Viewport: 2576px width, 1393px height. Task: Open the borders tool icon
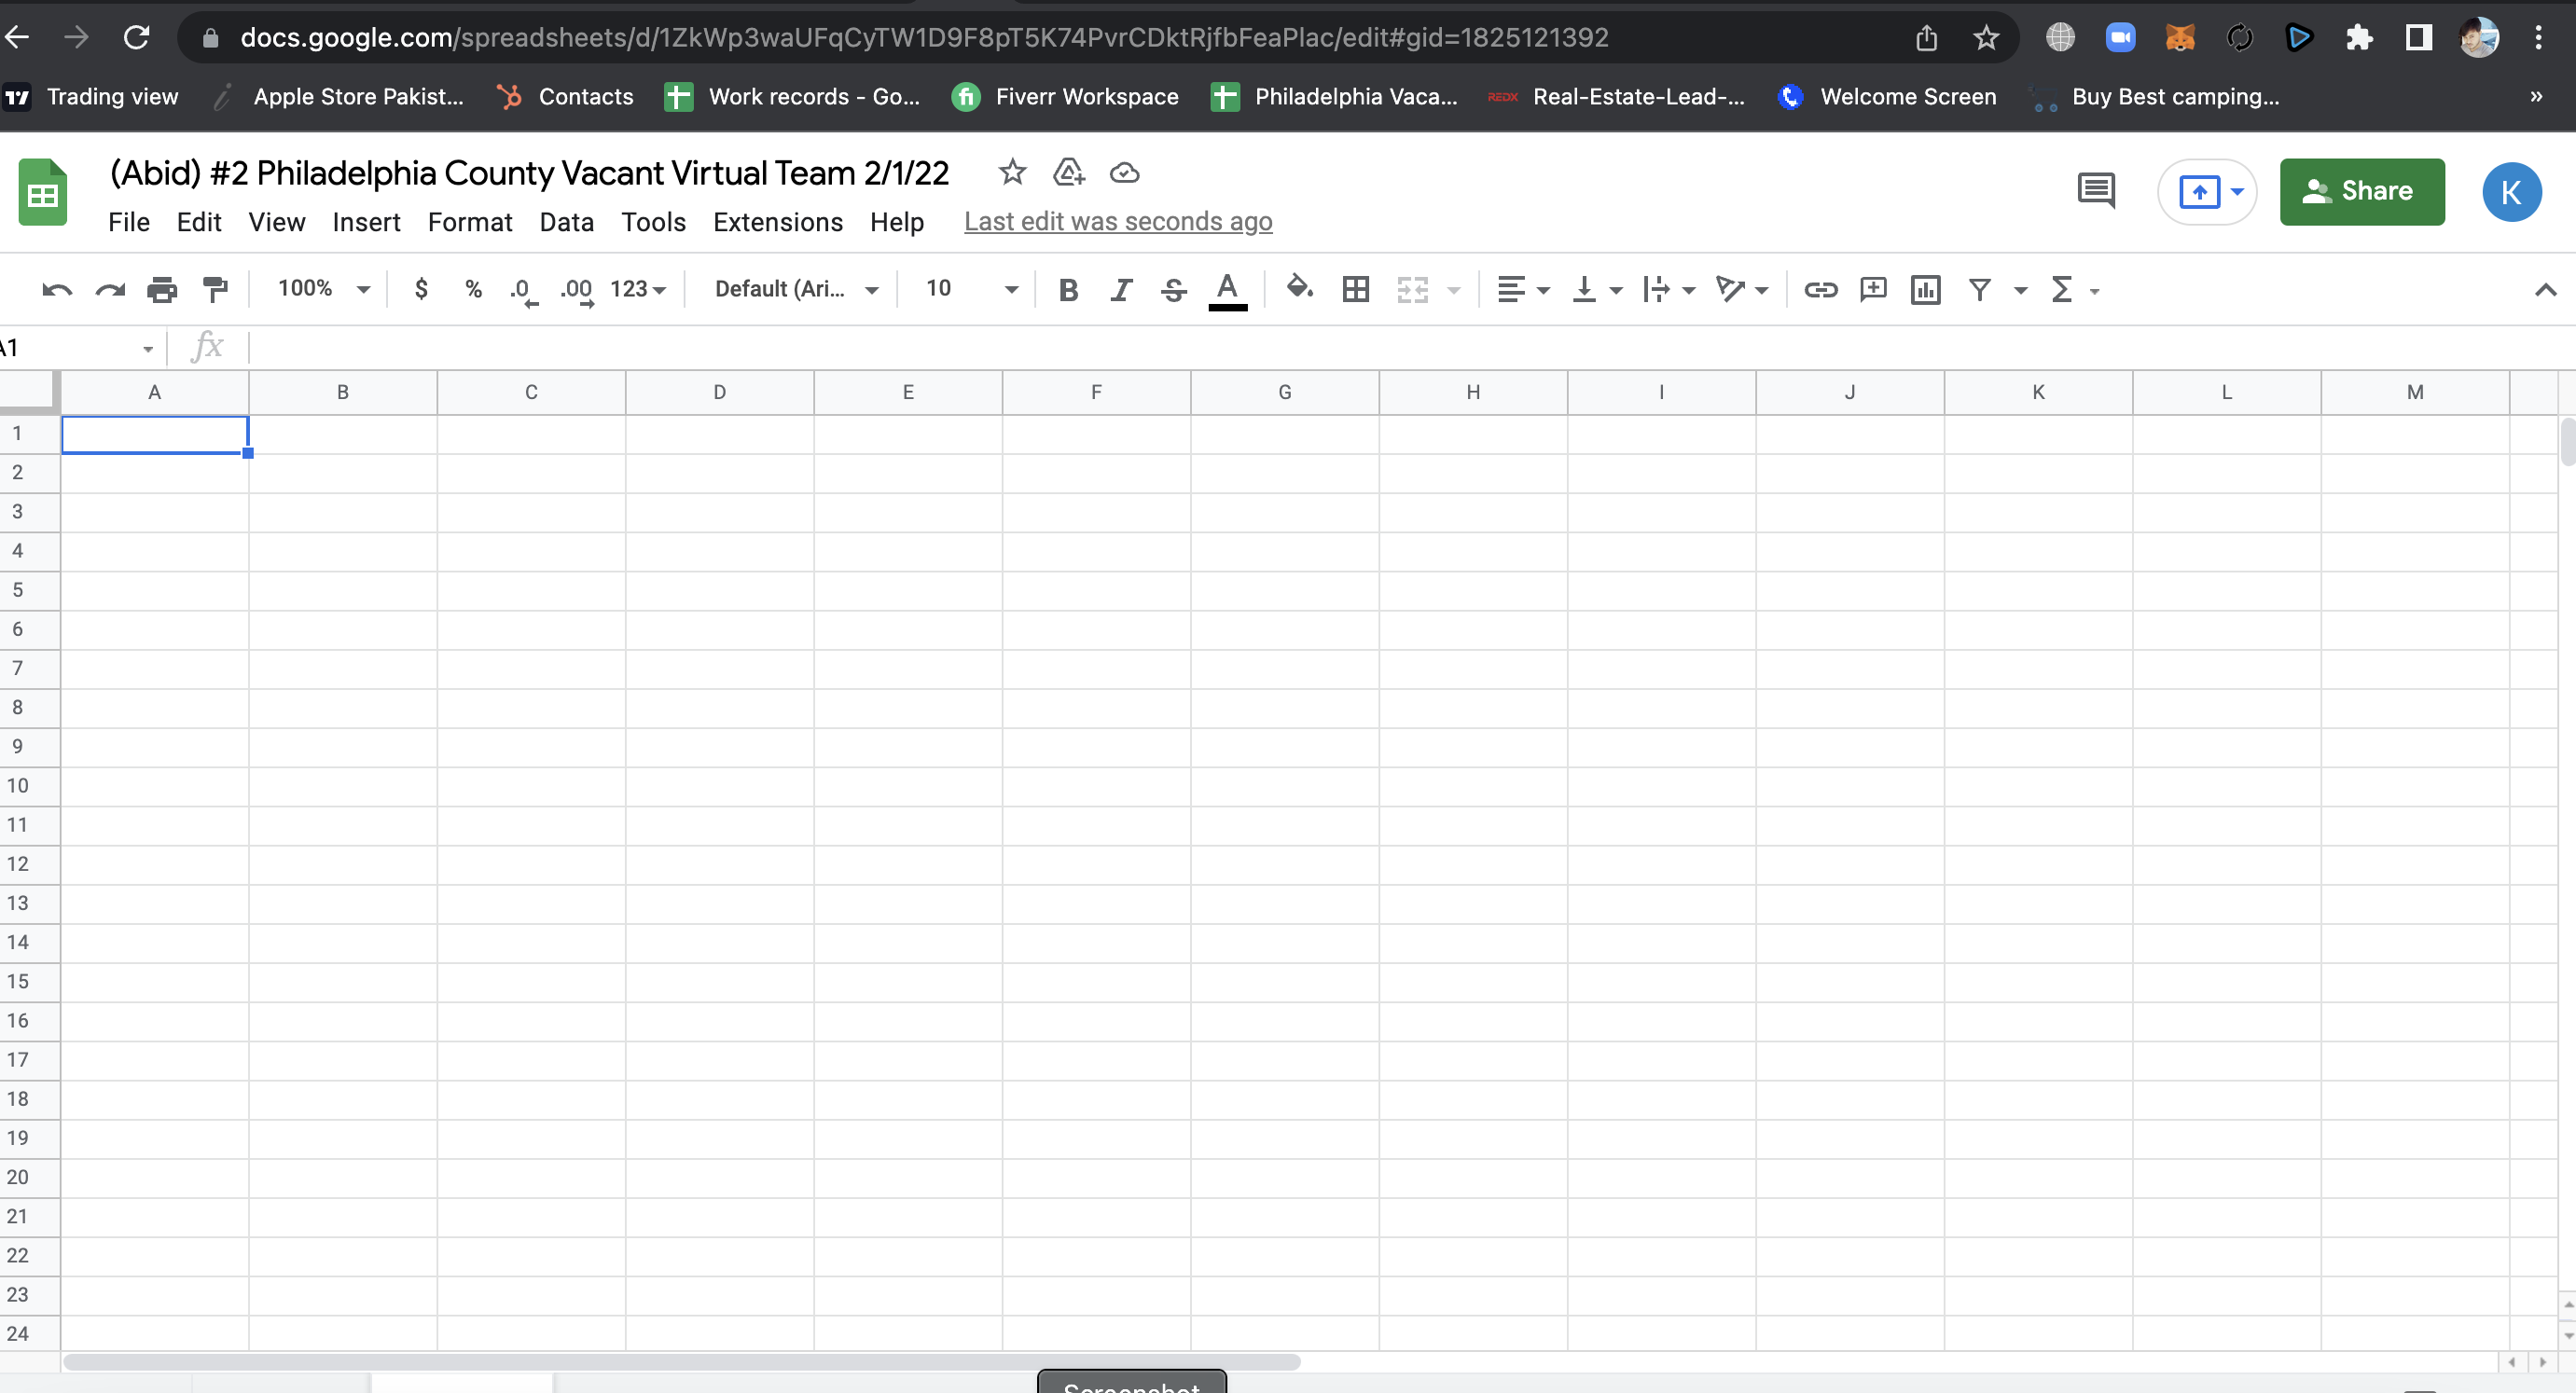coord(1355,290)
